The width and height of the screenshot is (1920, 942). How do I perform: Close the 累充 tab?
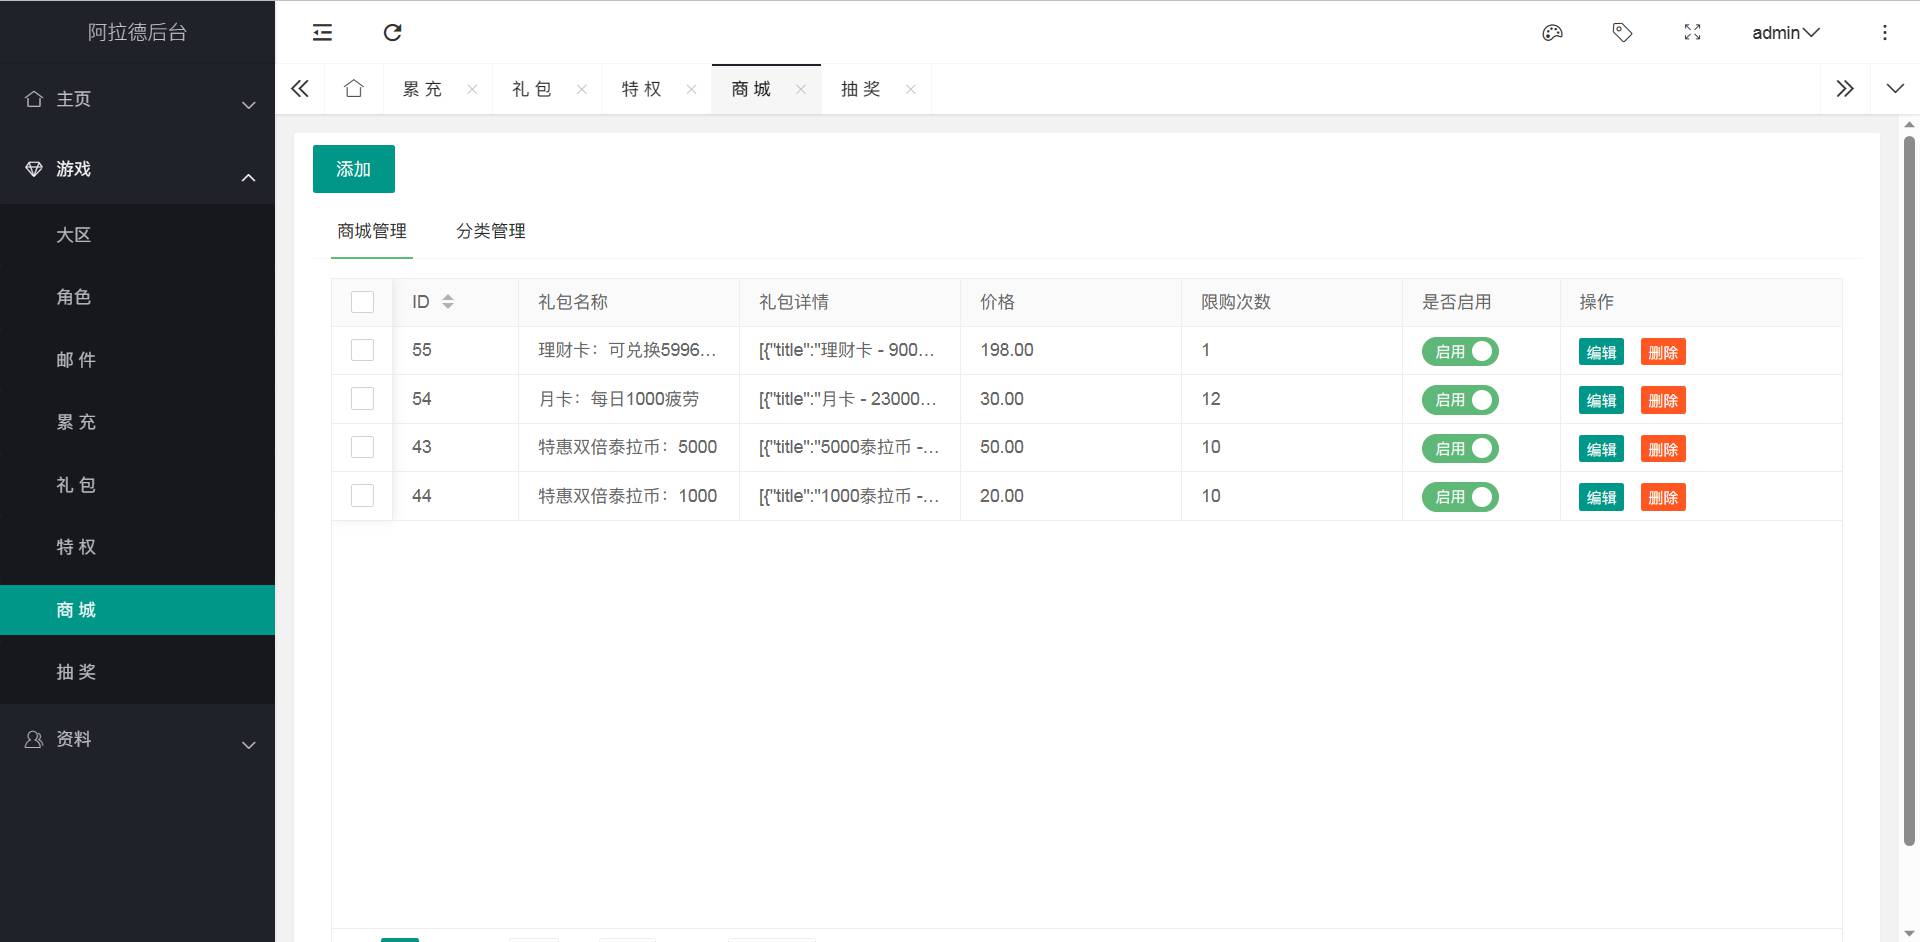point(472,89)
